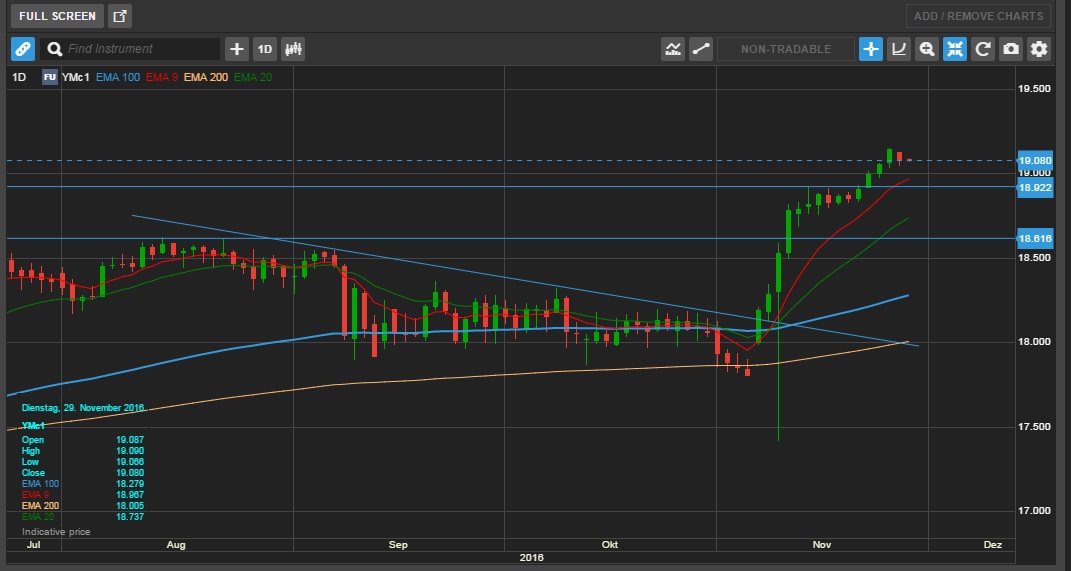The width and height of the screenshot is (1071, 571).
Task: Toggle the chart link icon
Action: [23, 49]
